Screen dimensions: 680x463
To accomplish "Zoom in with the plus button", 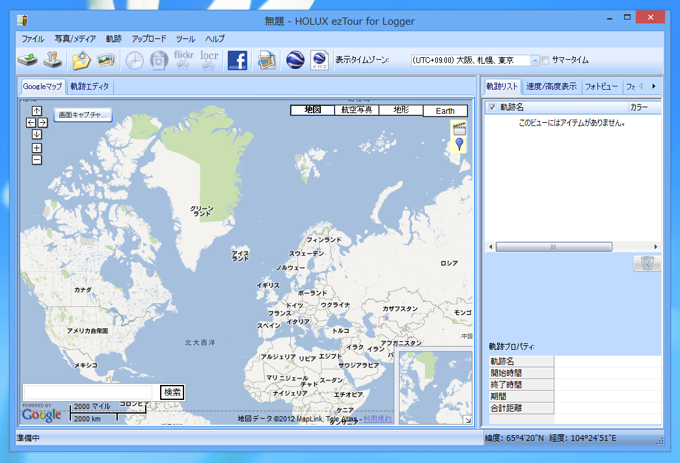I will 37,148.
